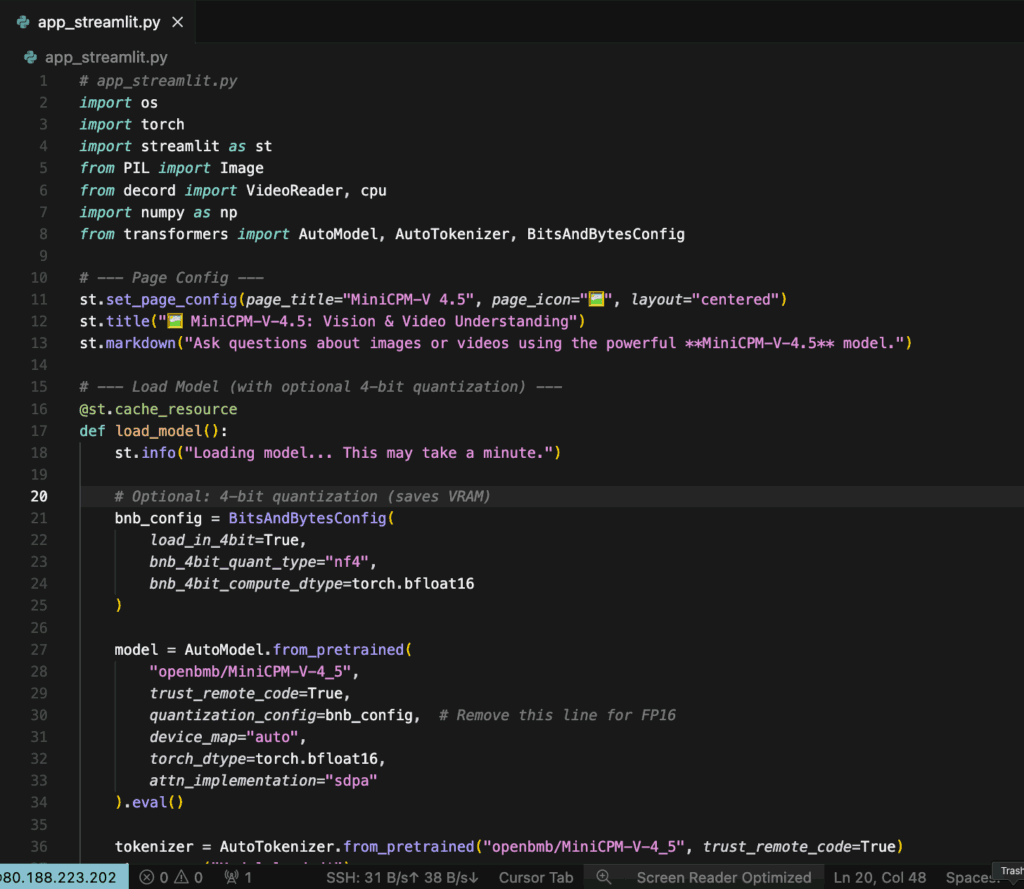Click SSH transfer rate status entry

(402, 877)
